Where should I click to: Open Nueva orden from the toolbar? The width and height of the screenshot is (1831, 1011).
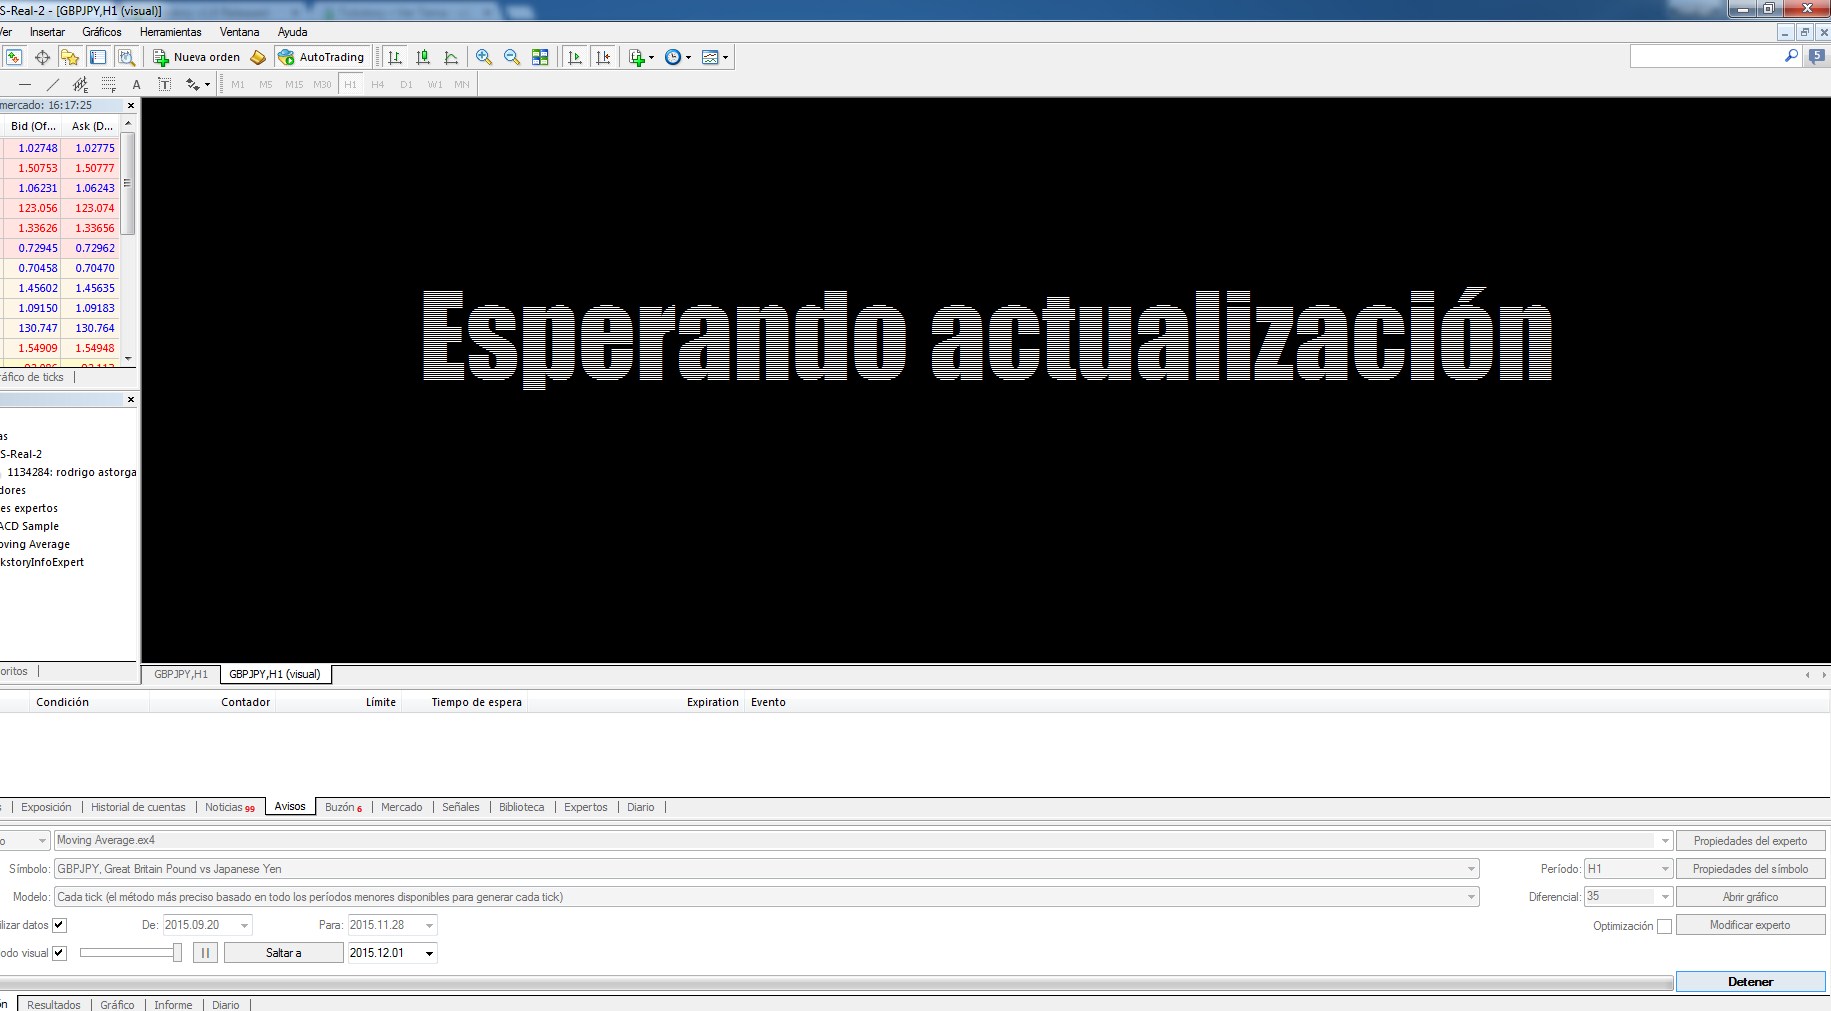tap(197, 57)
